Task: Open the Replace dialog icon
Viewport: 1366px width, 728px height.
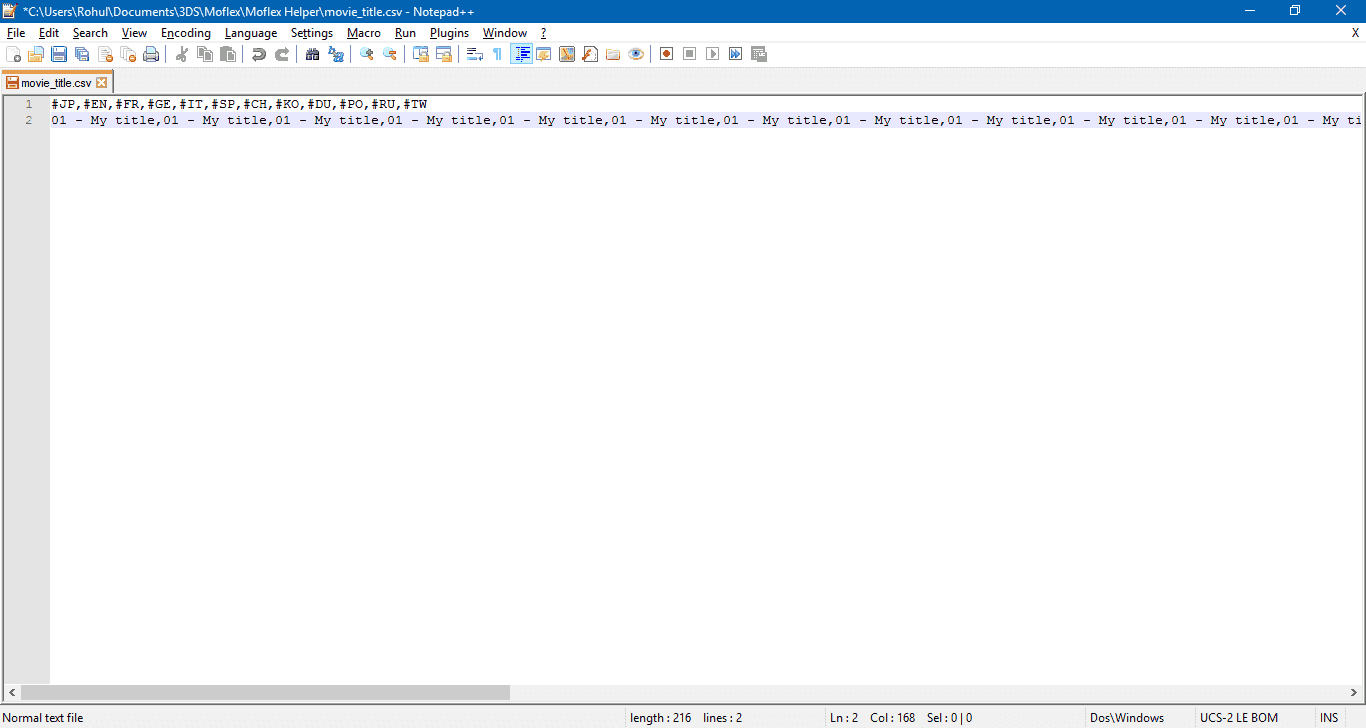Action: (336, 54)
